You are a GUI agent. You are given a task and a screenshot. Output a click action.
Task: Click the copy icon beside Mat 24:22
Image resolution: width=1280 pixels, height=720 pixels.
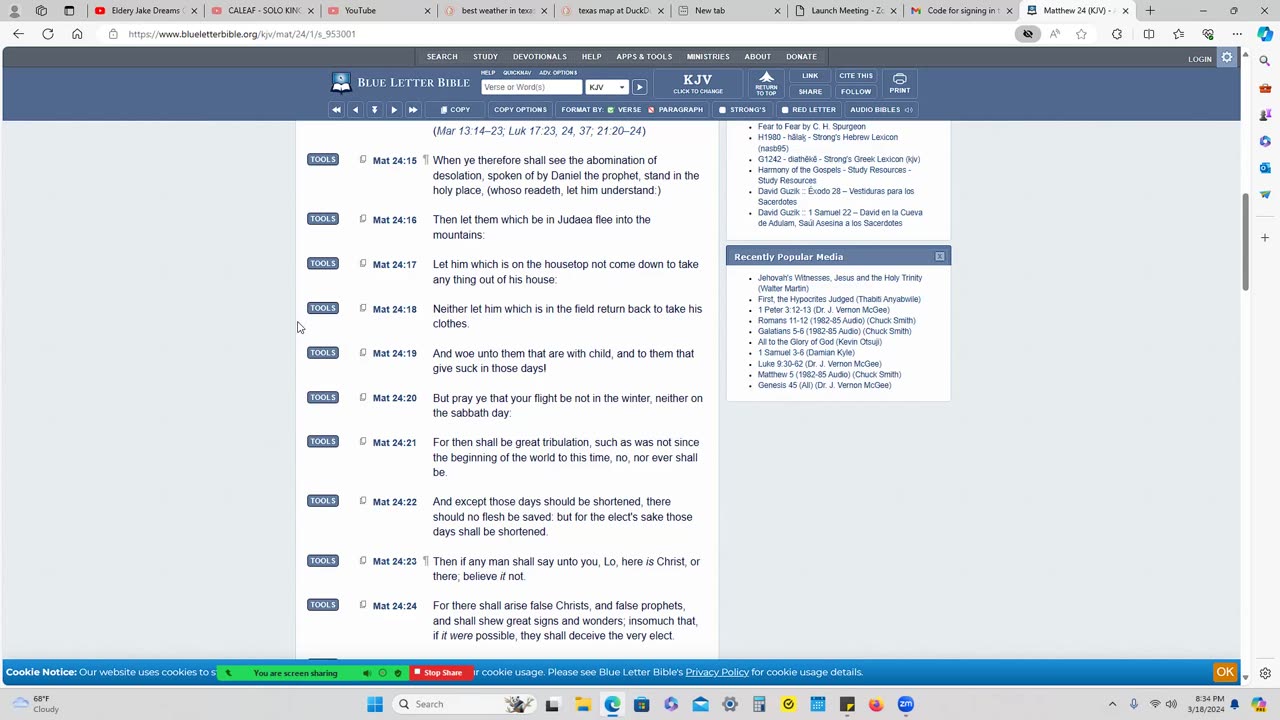(363, 500)
